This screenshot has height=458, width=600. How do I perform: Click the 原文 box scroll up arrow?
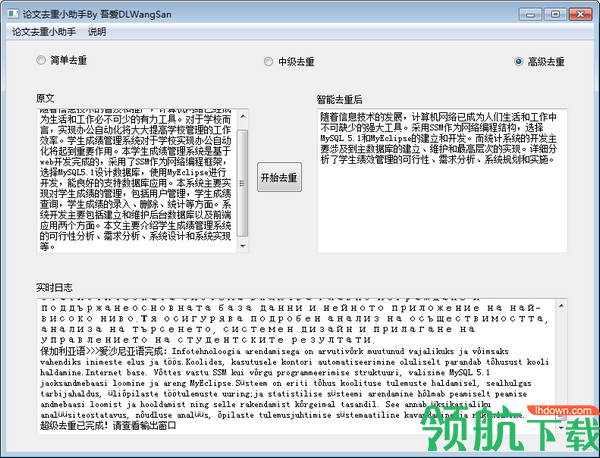(243, 116)
